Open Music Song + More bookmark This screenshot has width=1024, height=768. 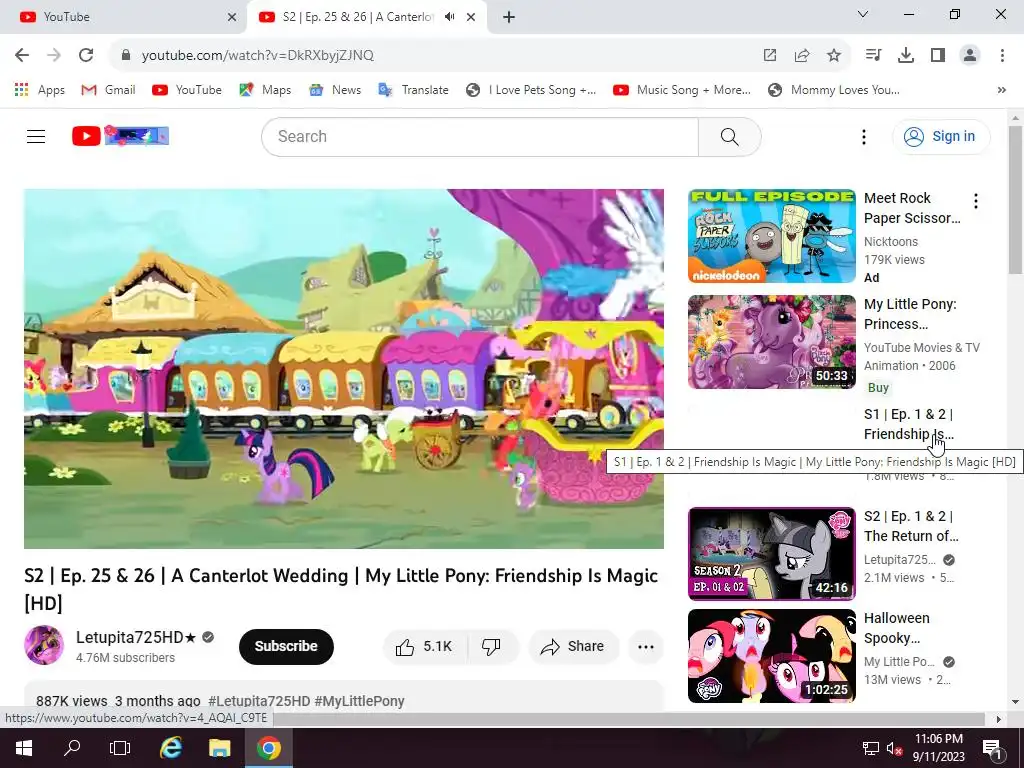pos(682,90)
